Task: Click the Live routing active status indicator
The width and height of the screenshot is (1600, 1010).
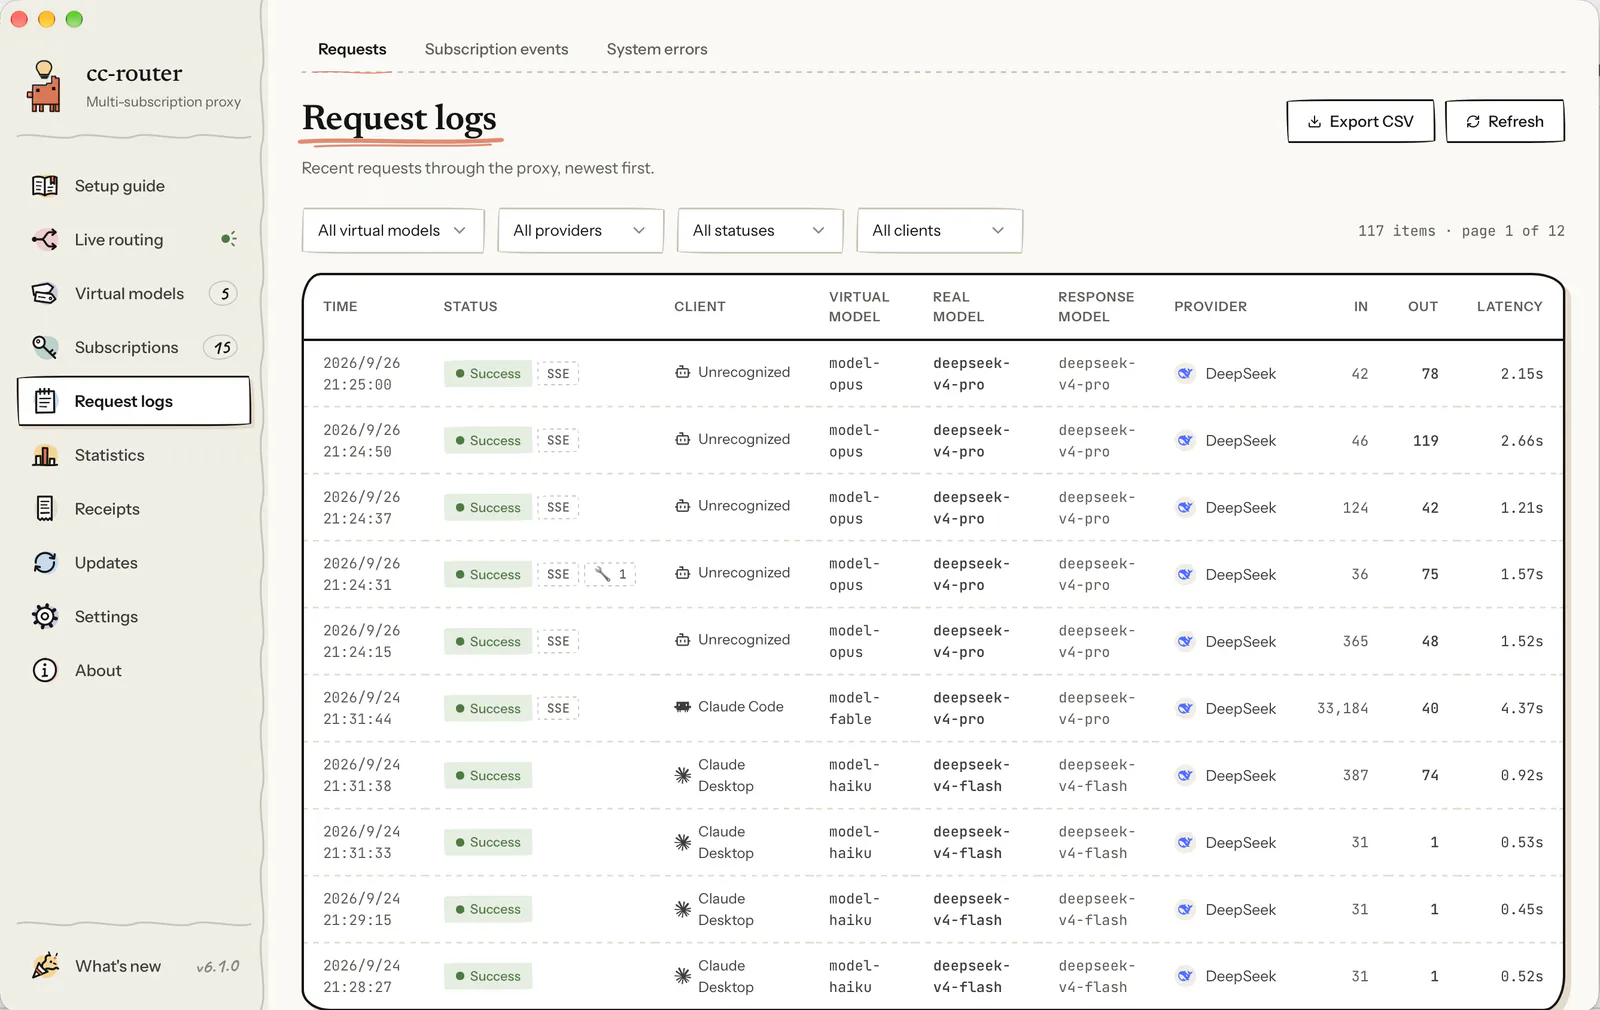Action: pos(228,239)
